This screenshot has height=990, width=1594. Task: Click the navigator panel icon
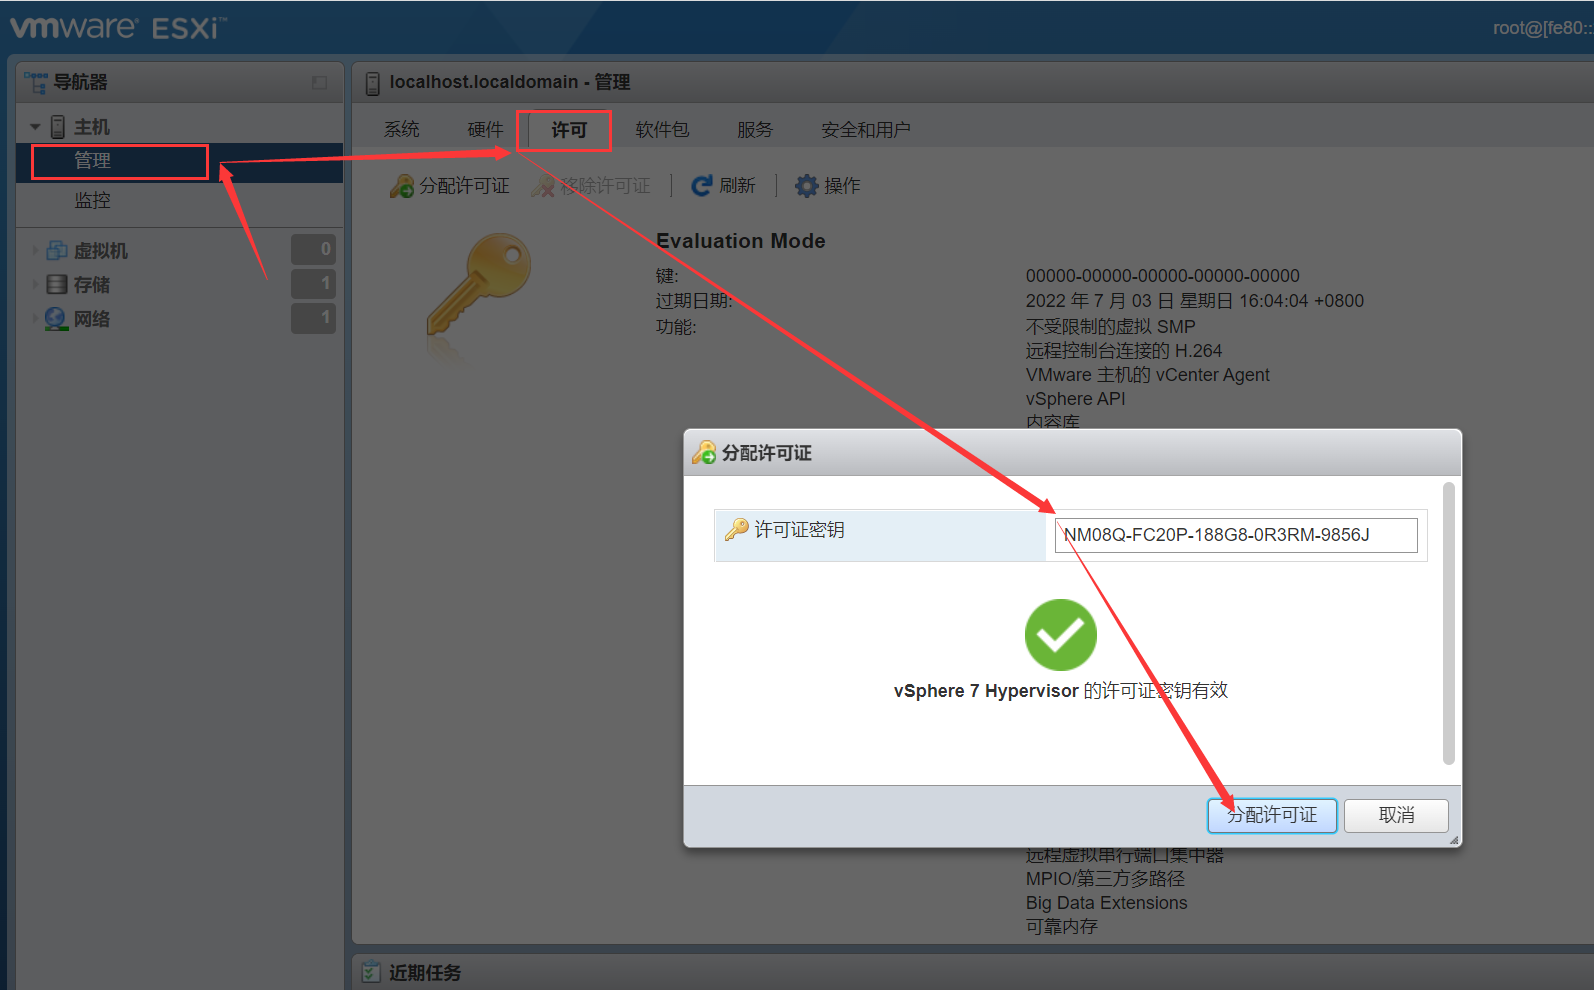pyautogui.click(x=36, y=82)
